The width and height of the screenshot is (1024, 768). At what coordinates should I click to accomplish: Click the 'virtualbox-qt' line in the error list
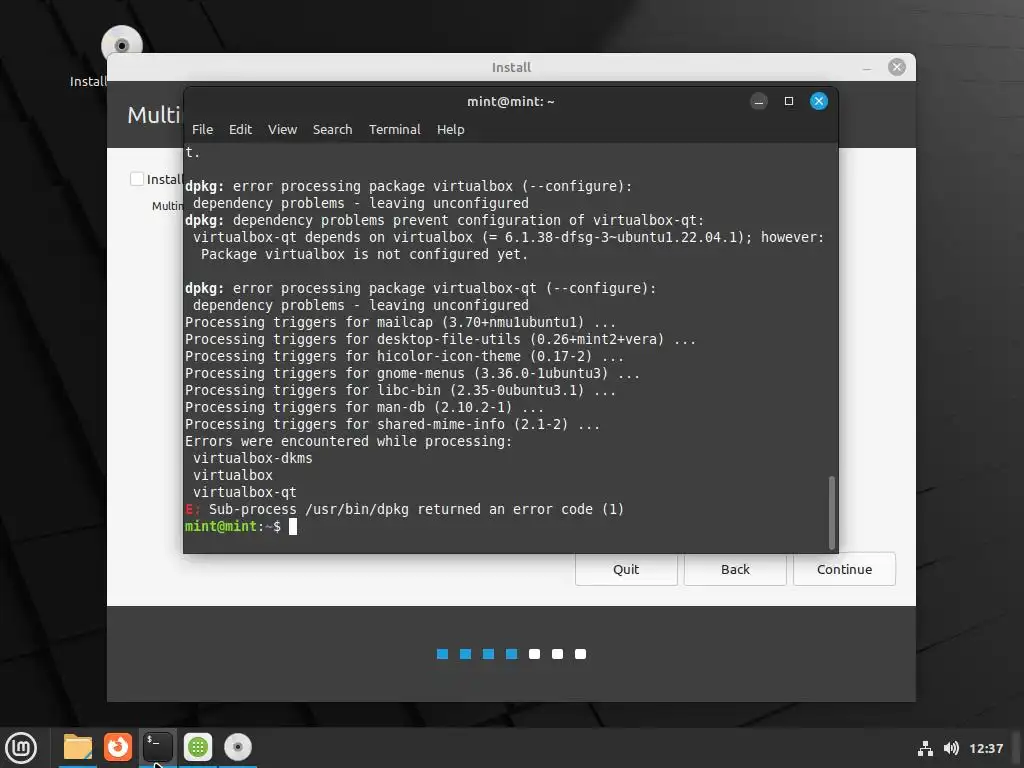[x=245, y=492]
